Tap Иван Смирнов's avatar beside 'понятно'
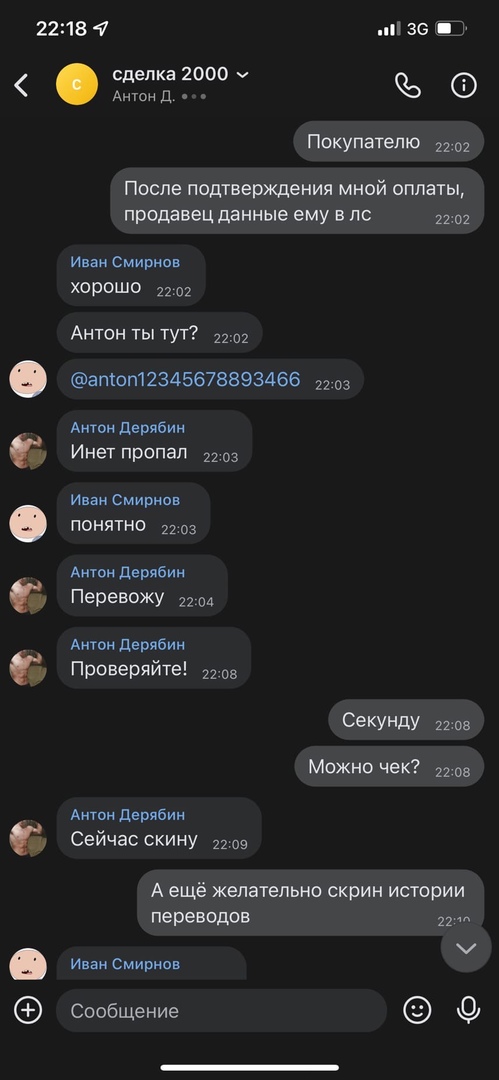Viewport: 499px width, 1080px height. point(28,523)
